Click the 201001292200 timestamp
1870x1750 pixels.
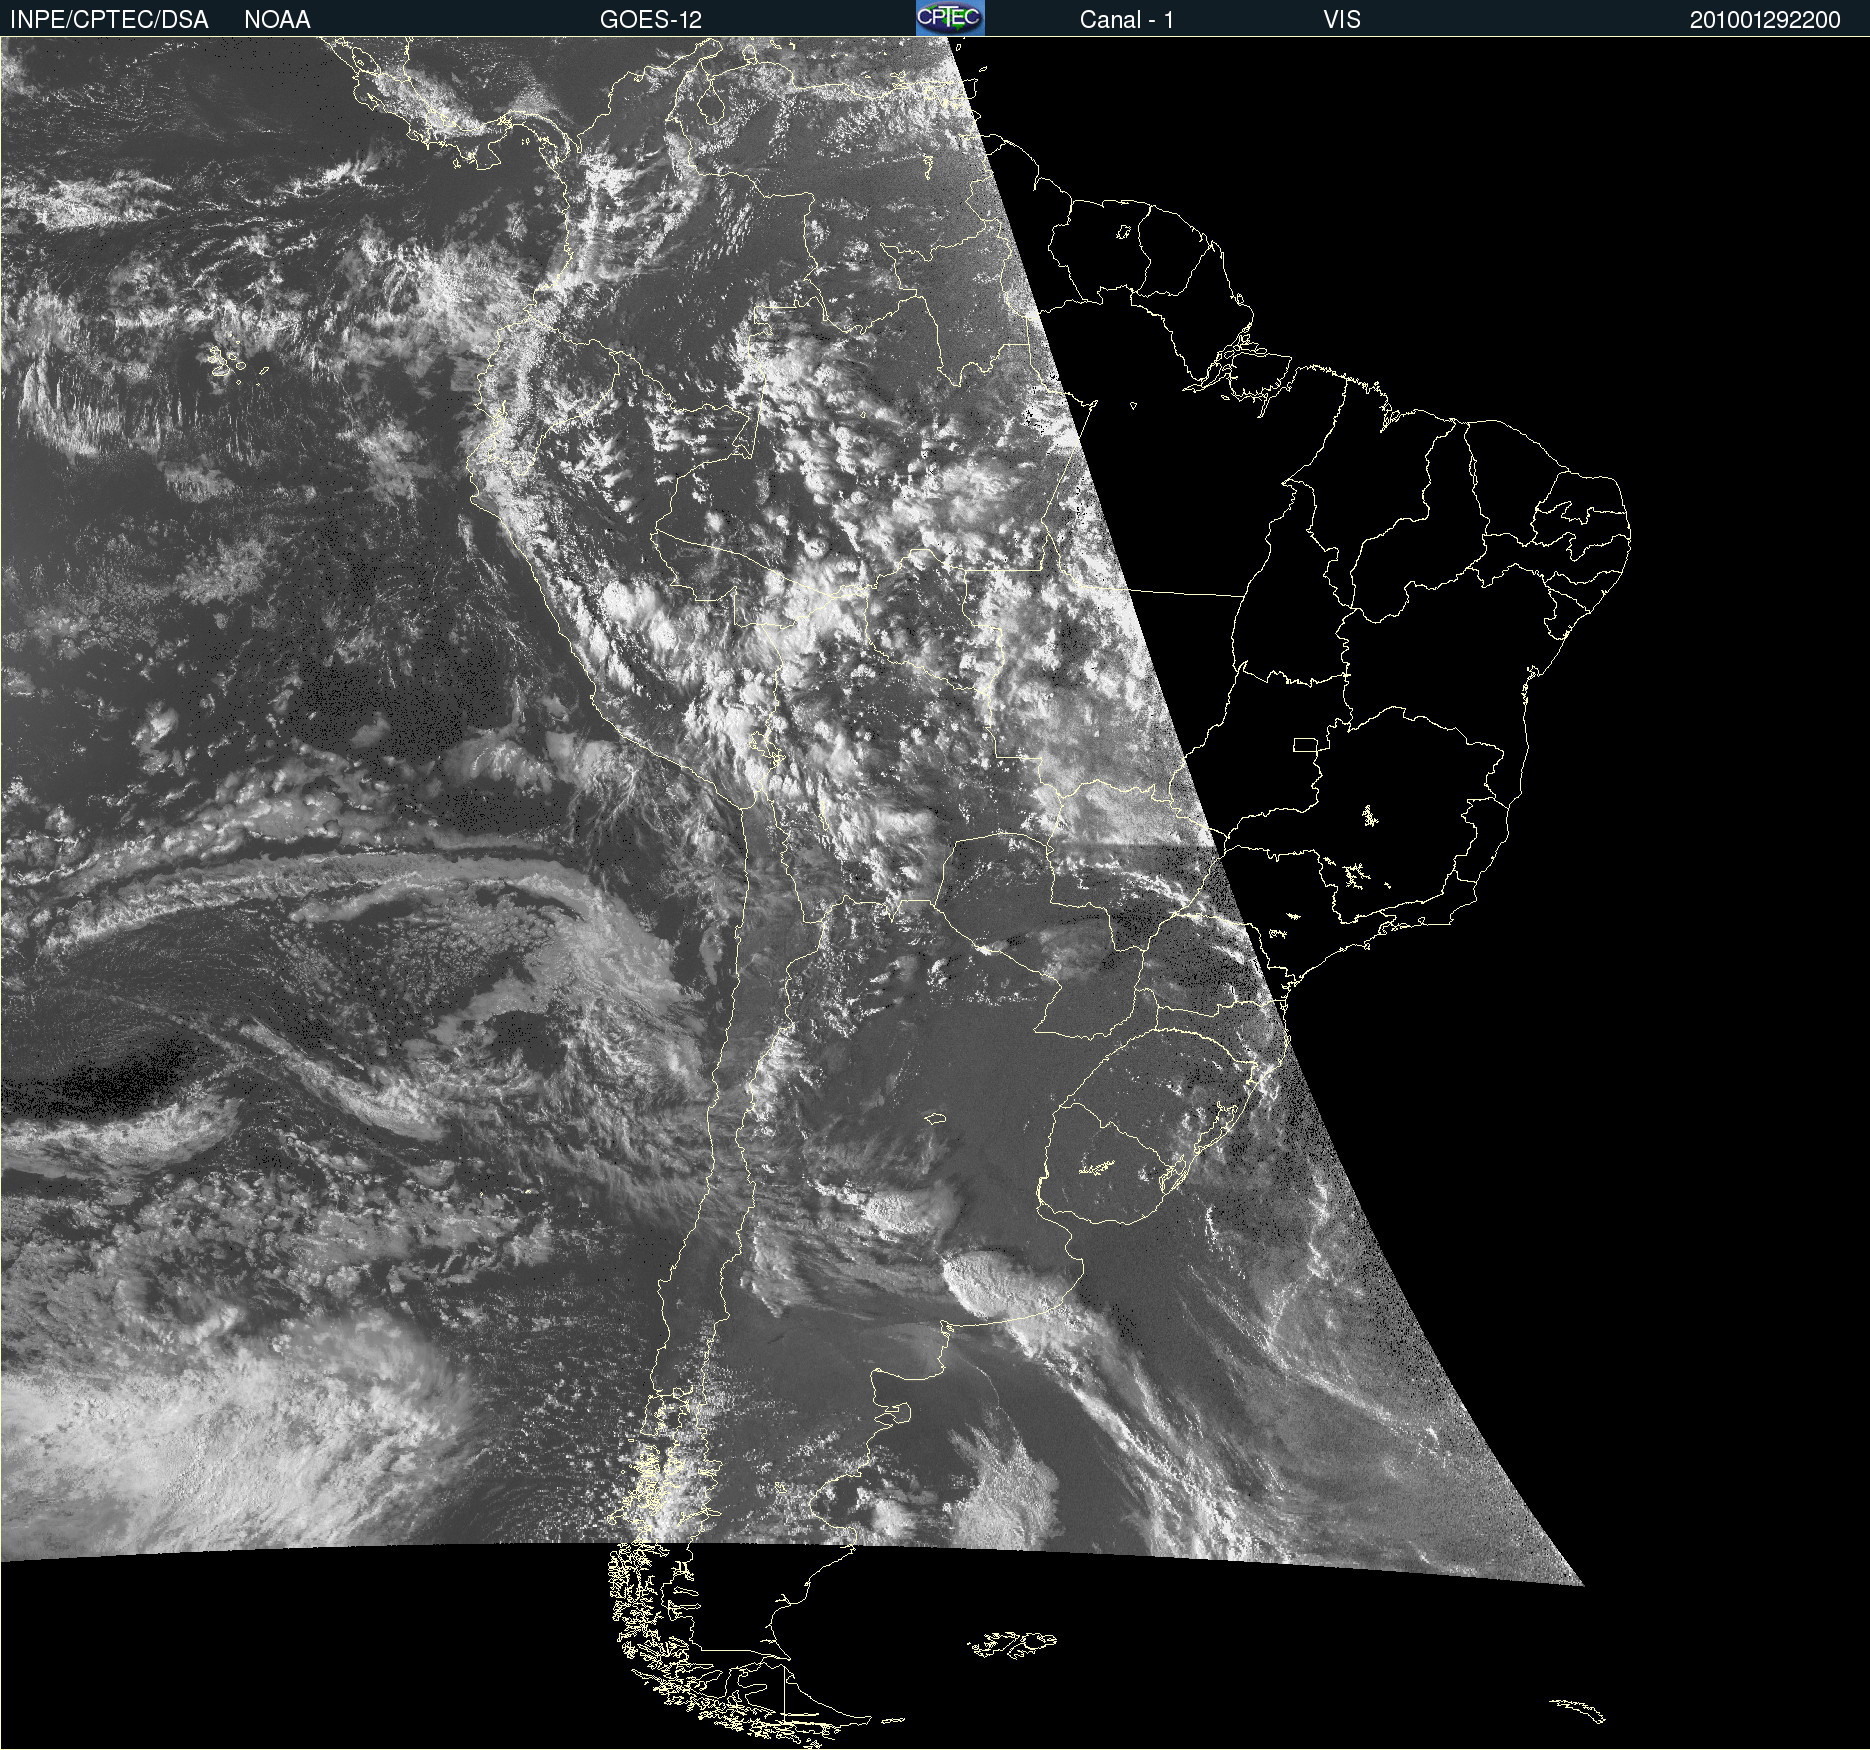coord(1765,20)
